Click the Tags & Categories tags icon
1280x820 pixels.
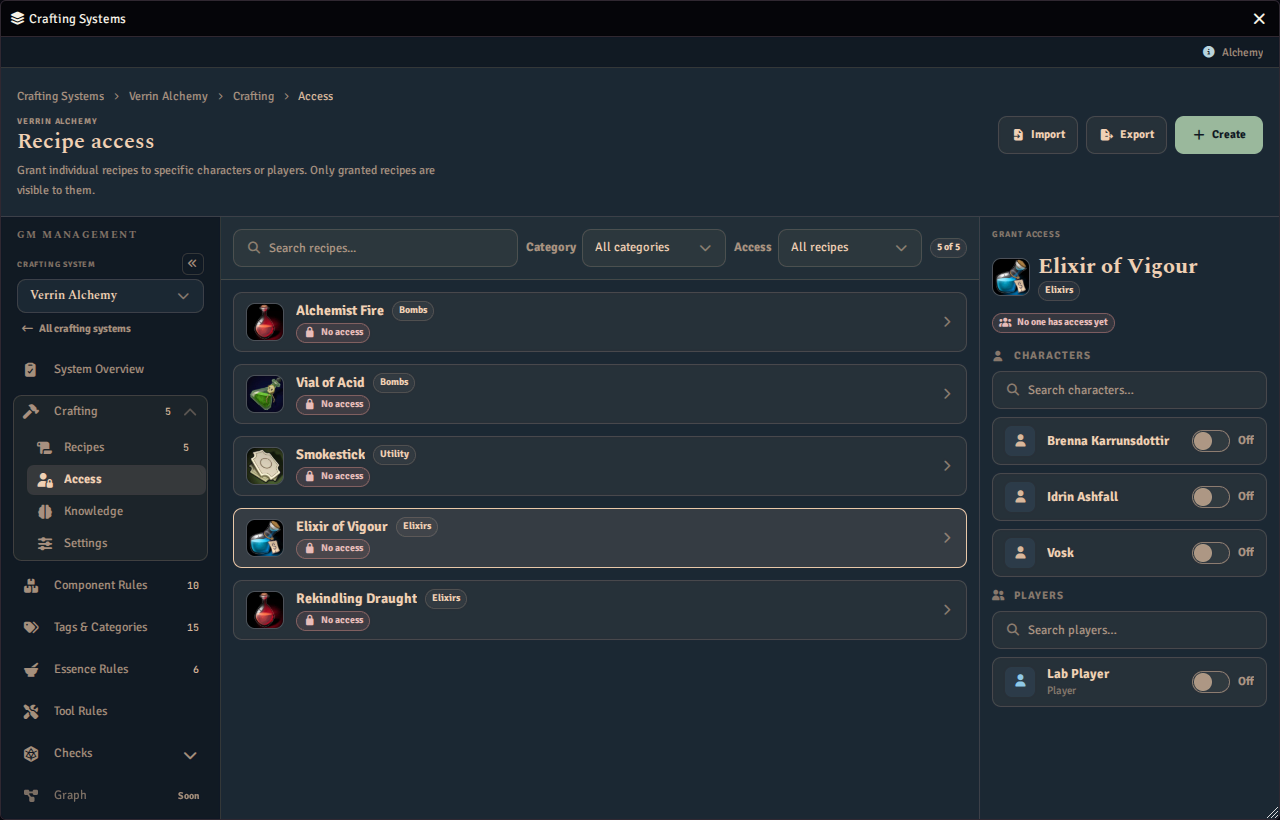(31, 628)
